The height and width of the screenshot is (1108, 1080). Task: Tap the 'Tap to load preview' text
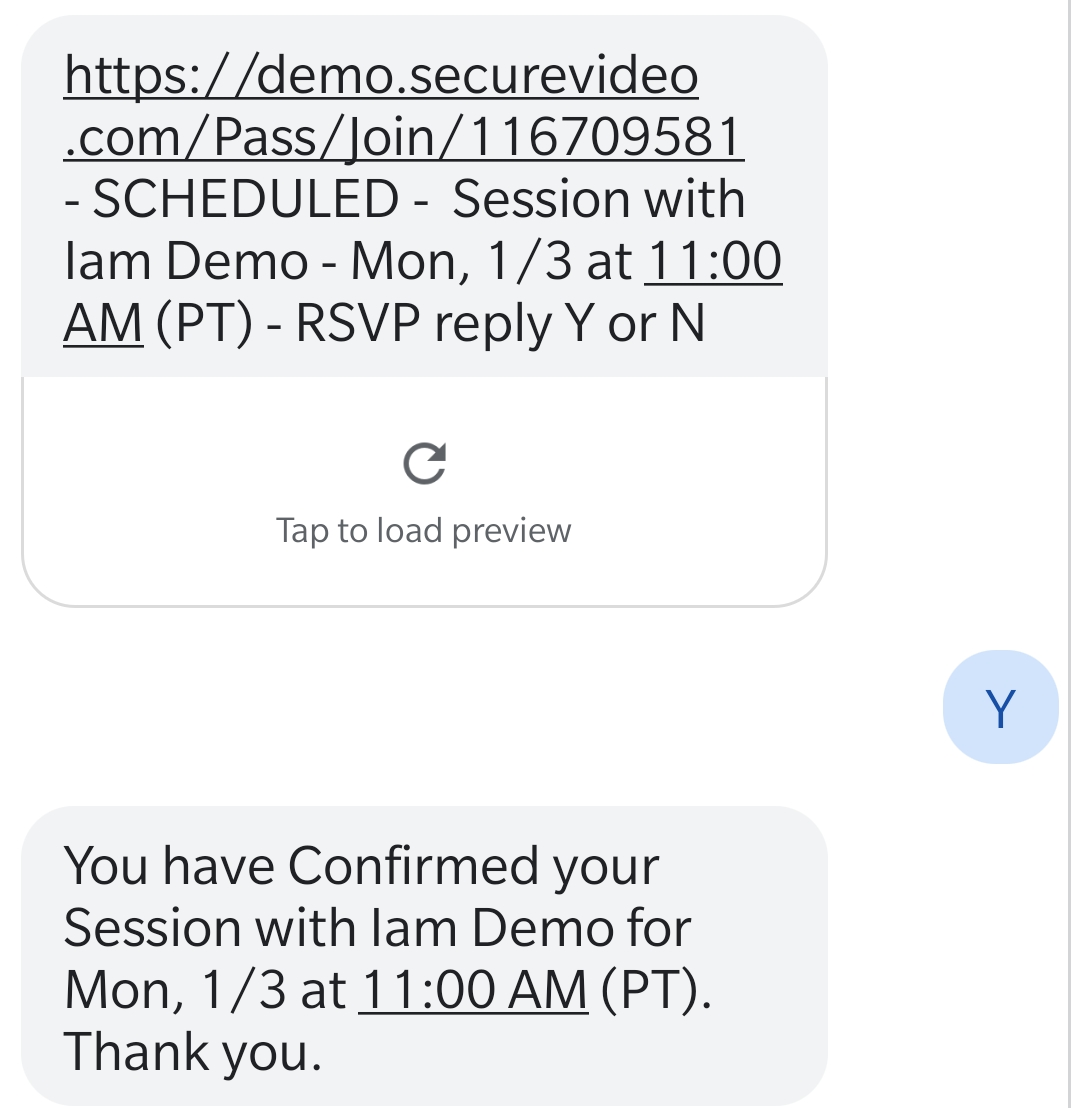coord(423,530)
